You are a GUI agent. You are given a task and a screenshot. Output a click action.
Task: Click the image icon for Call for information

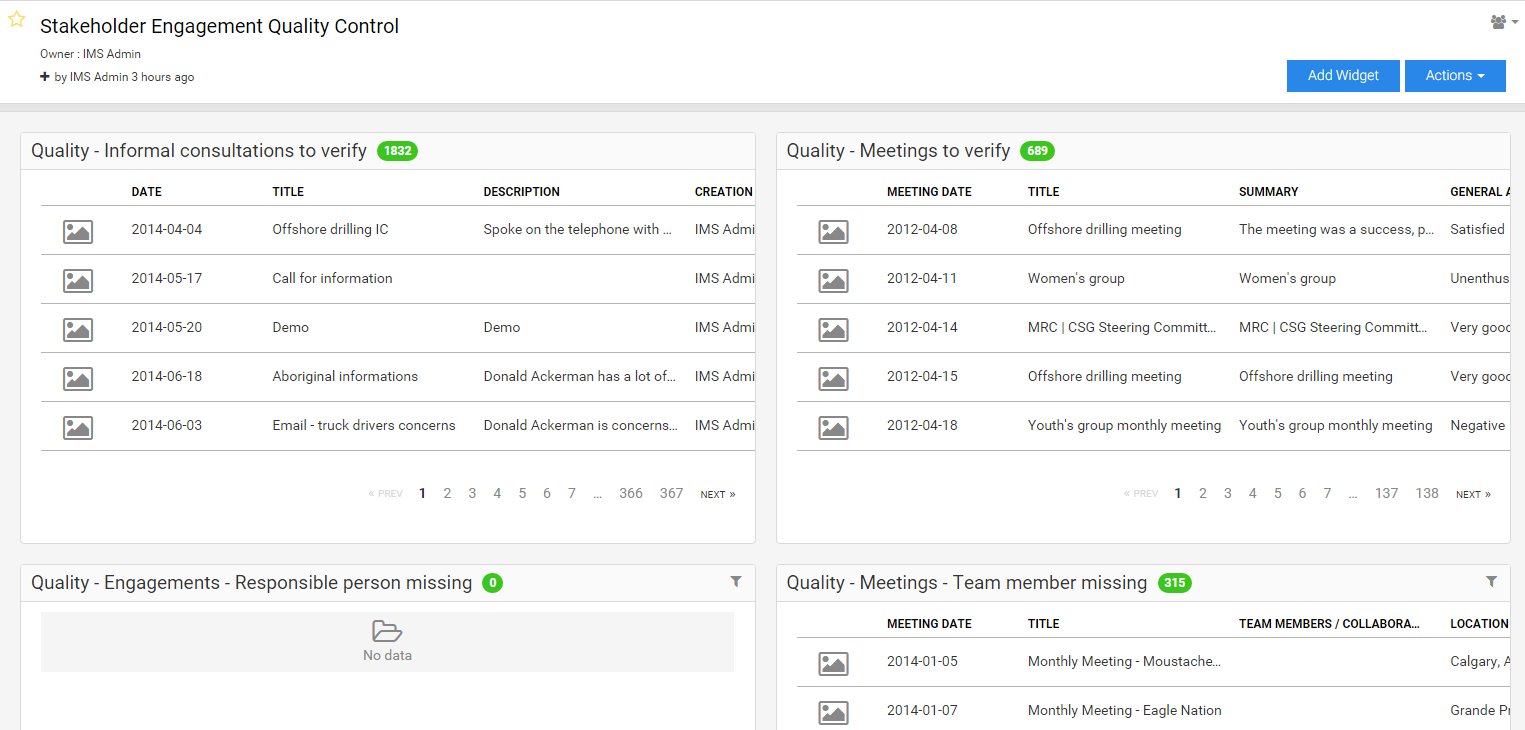[78, 281]
